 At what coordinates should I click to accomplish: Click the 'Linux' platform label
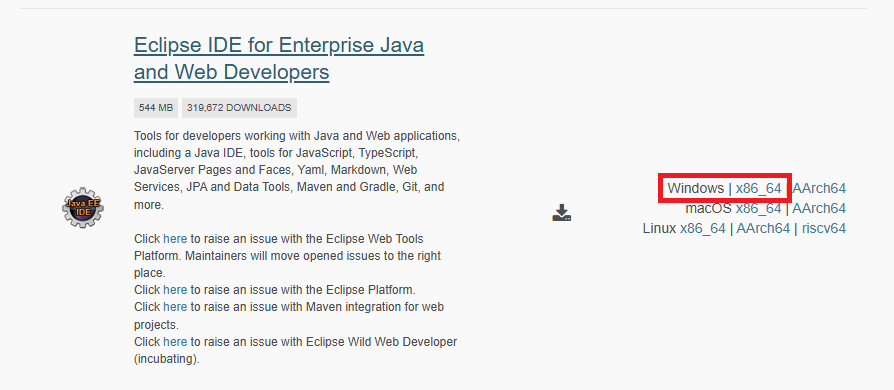coord(659,229)
